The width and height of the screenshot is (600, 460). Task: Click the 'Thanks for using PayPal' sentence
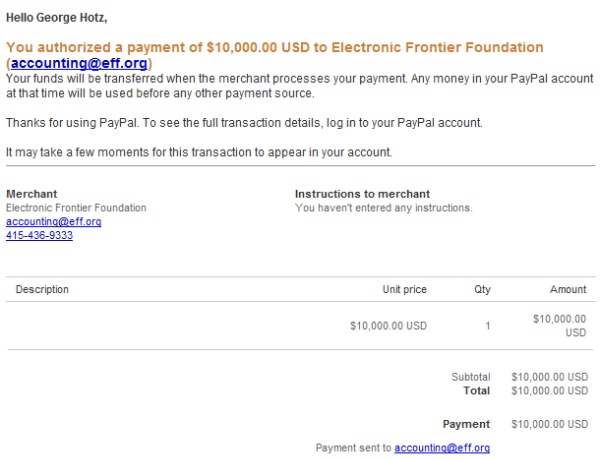coord(244,123)
